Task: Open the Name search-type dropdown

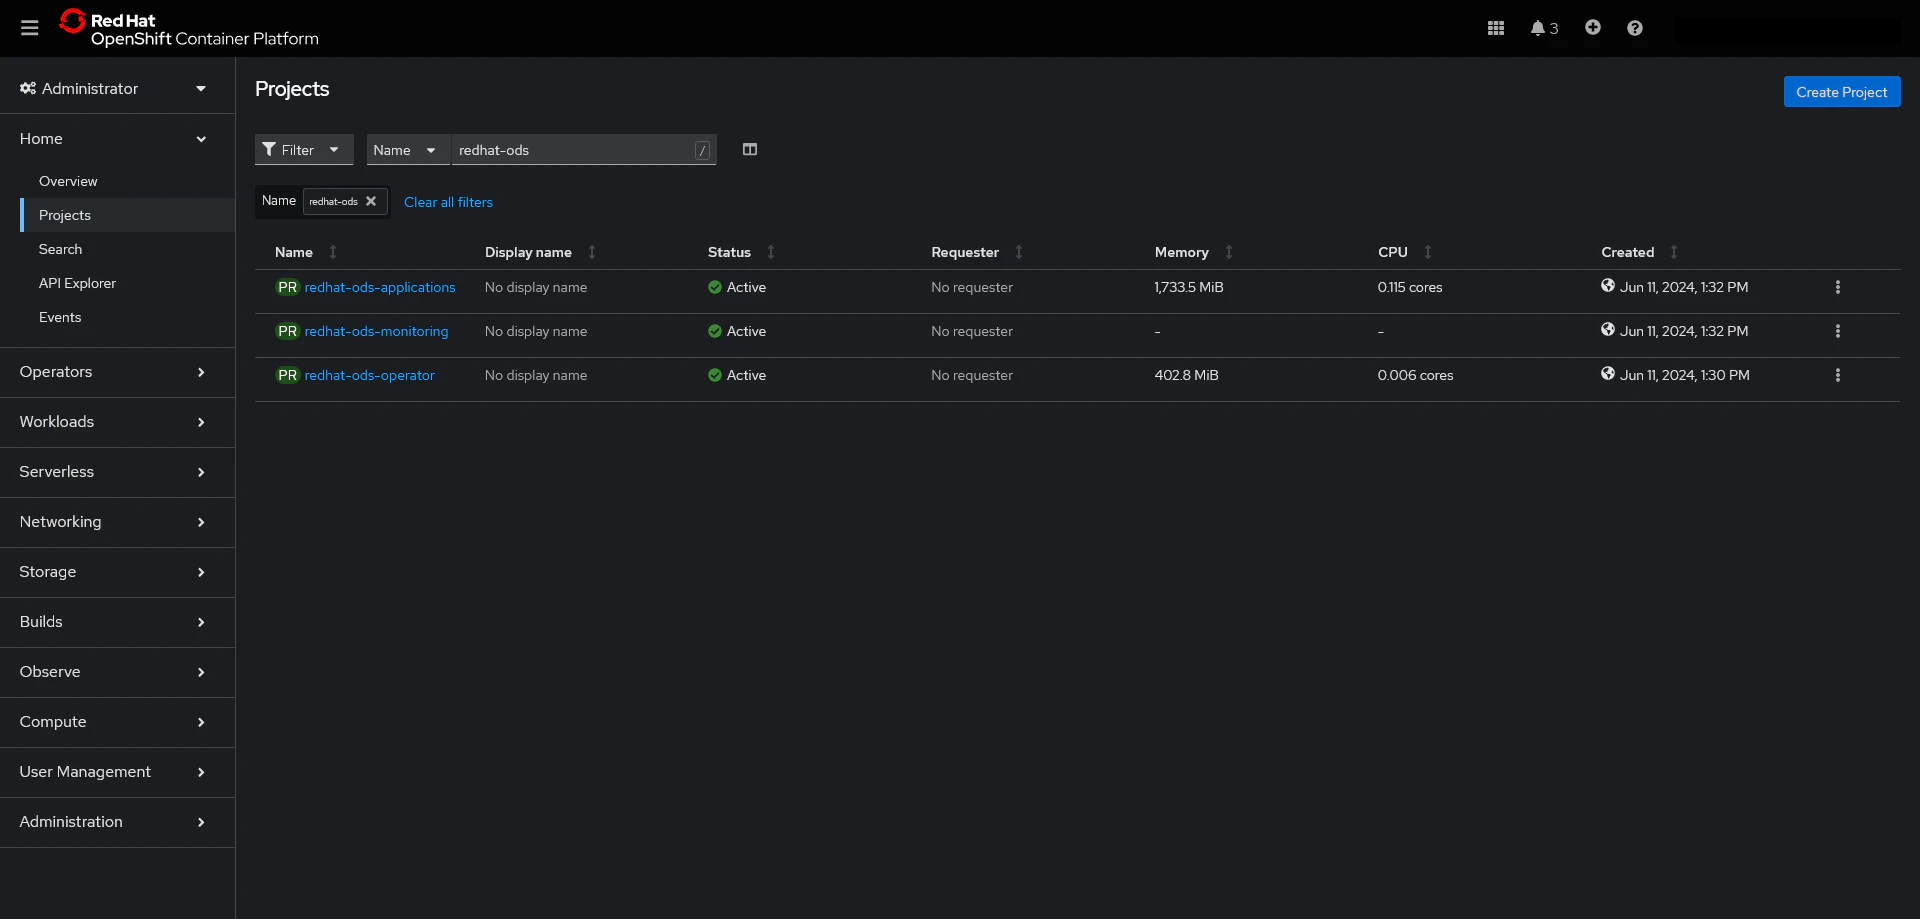Action: click(x=408, y=150)
